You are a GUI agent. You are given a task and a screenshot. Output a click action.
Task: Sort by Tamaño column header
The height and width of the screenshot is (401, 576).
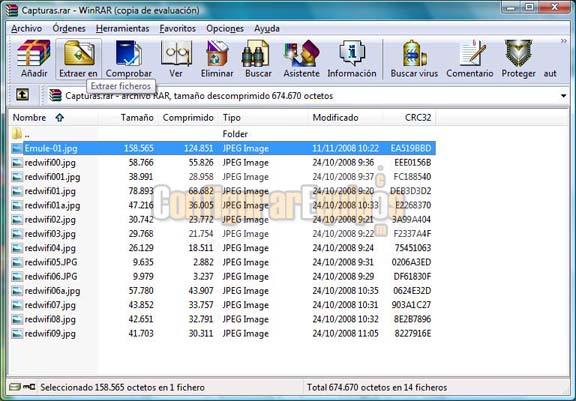(x=128, y=118)
